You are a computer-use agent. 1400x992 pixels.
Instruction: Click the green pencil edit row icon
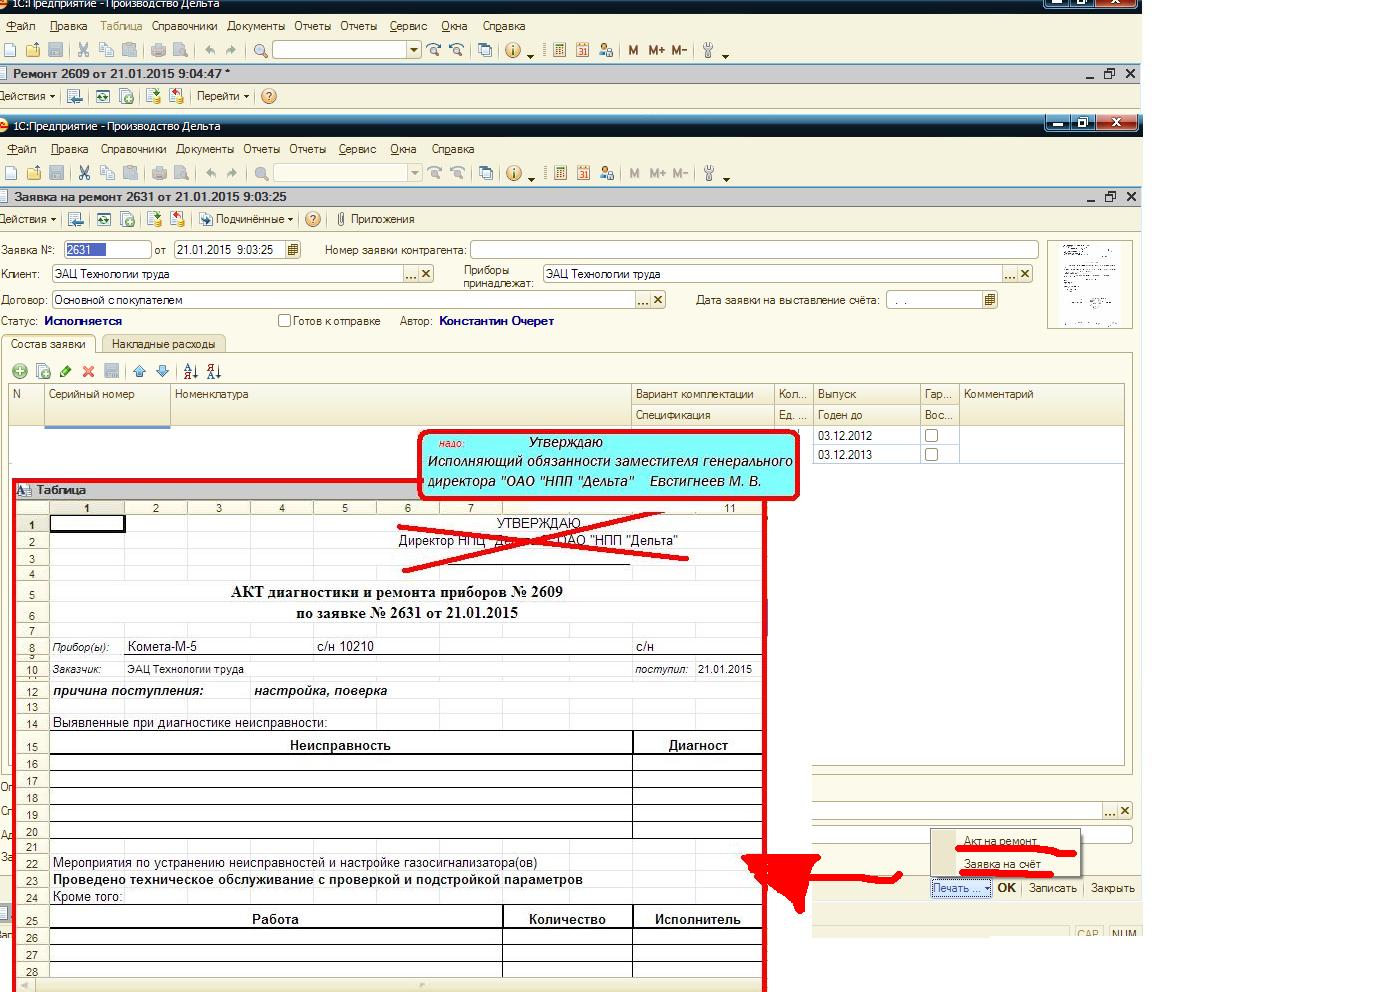click(65, 371)
